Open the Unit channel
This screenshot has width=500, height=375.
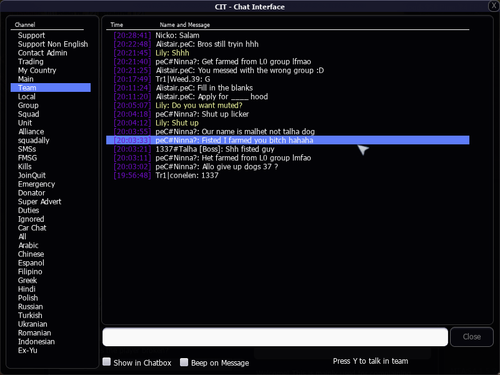click(25, 123)
